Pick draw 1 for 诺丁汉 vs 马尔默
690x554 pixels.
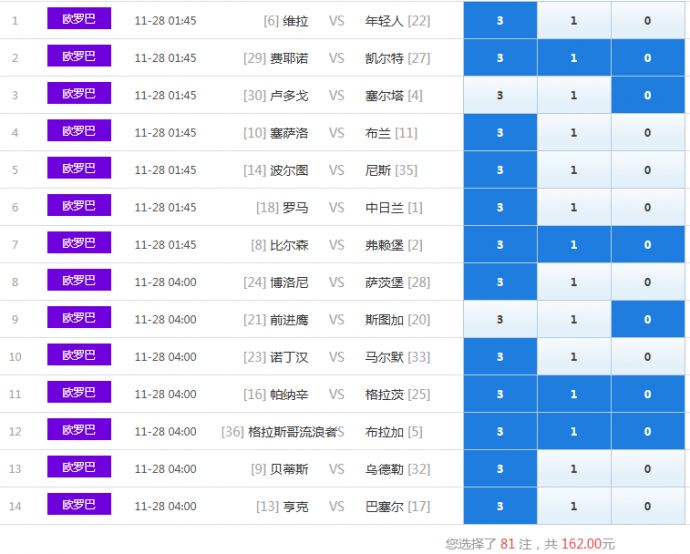(573, 357)
